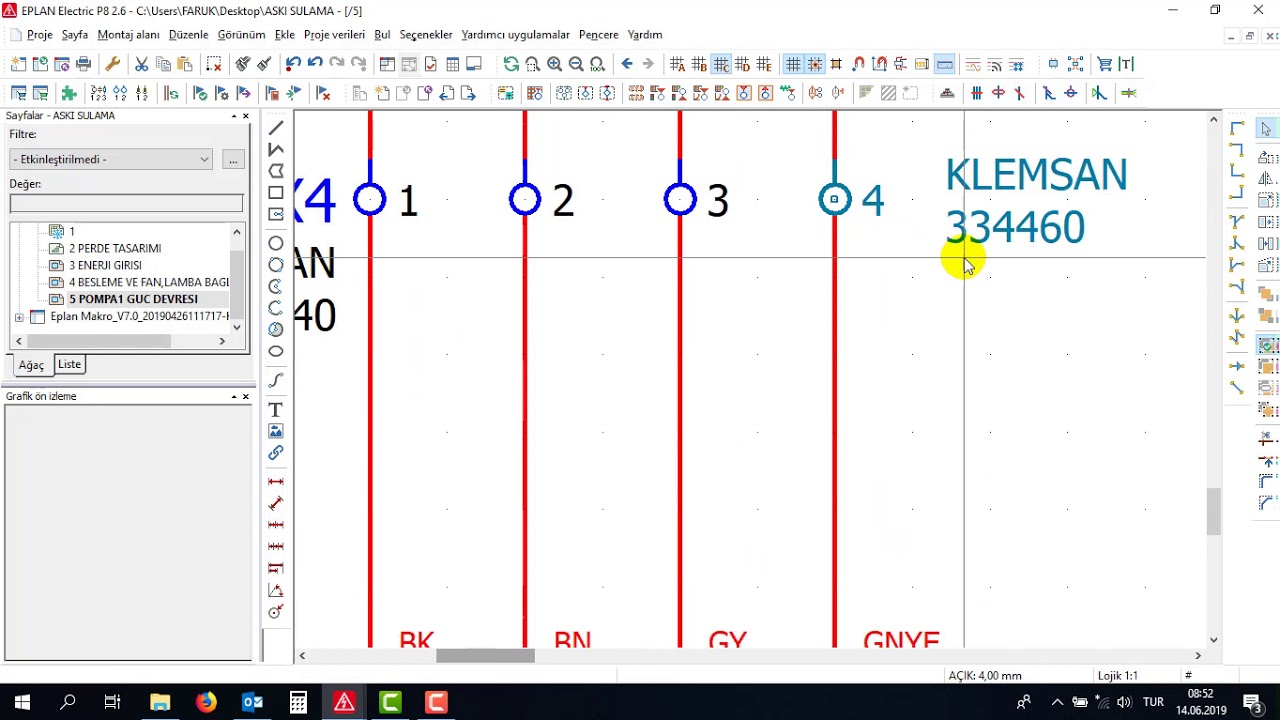The image size is (1280, 720).
Task: Open the Sayfa menu
Action: pyautogui.click(x=75, y=35)
